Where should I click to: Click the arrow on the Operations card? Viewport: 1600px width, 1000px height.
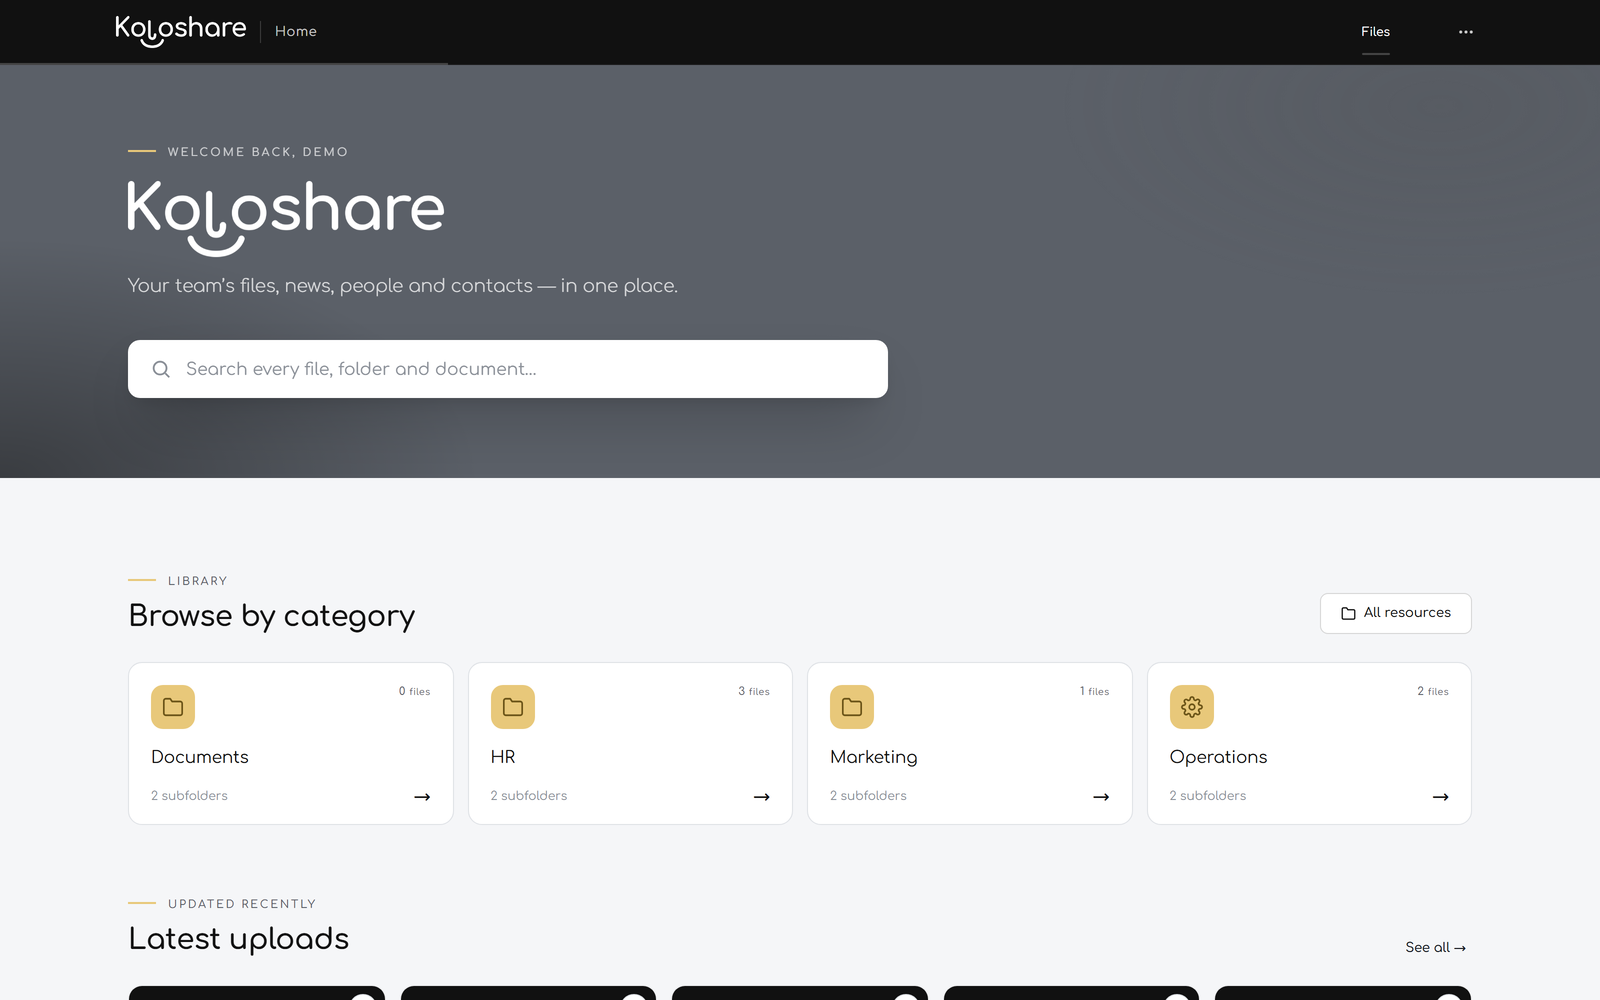point(1441,797)
